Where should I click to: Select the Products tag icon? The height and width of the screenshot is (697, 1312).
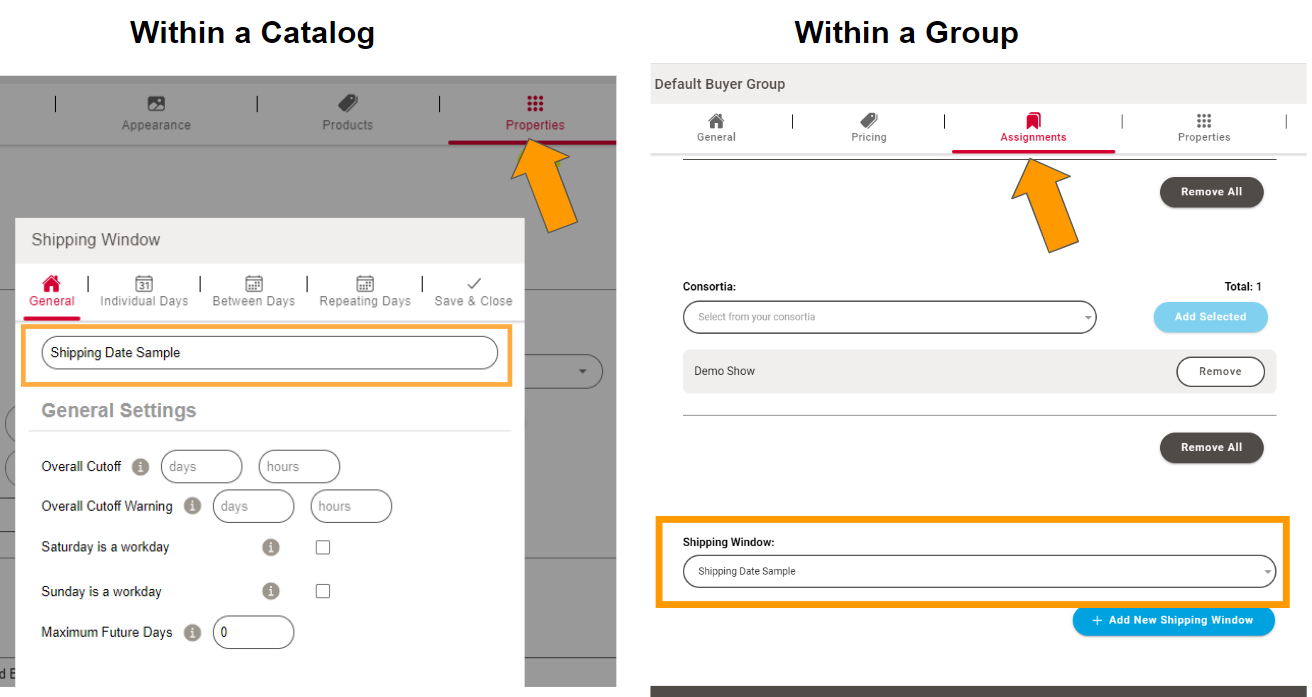coord(347,104)
